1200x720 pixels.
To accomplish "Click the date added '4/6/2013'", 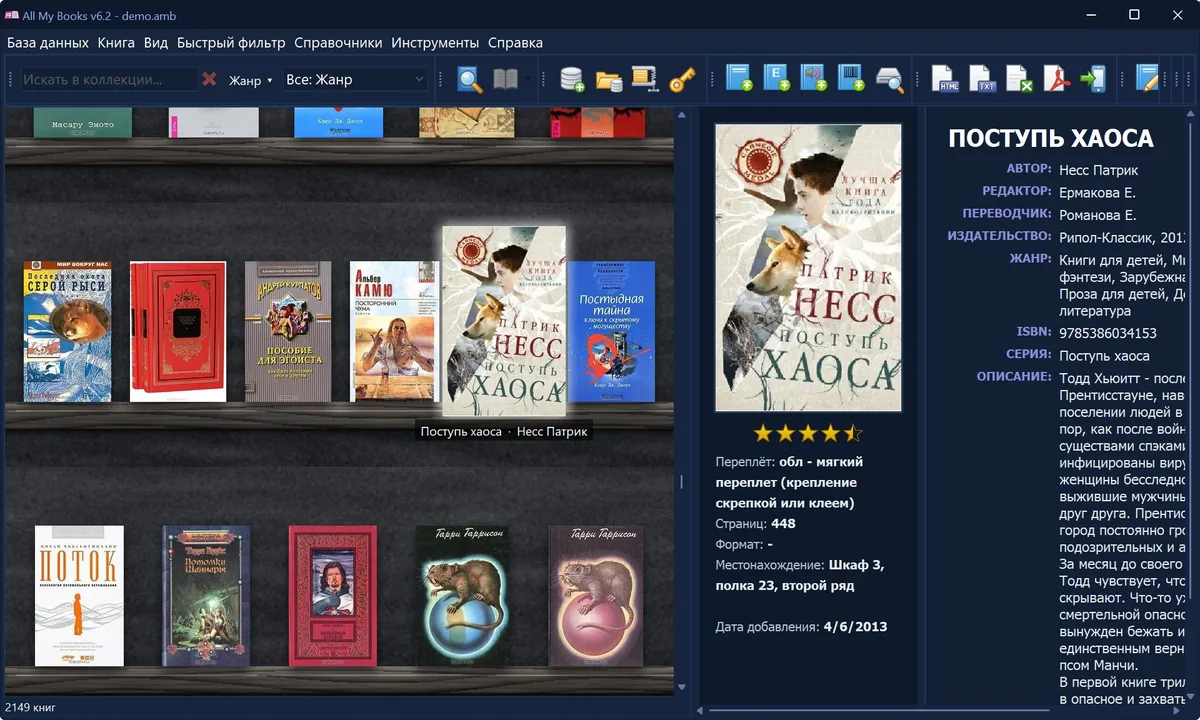I will point(855,627).
